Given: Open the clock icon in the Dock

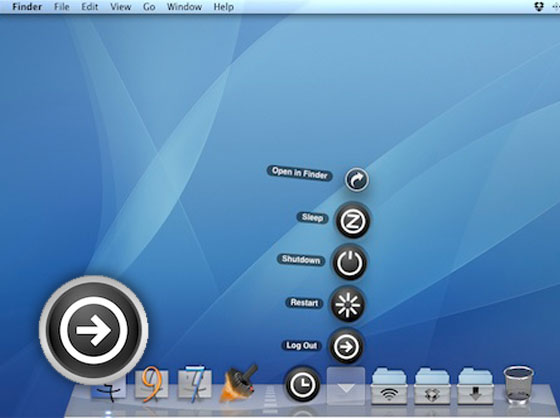Looking at the screenshot, I should [302, 384].
